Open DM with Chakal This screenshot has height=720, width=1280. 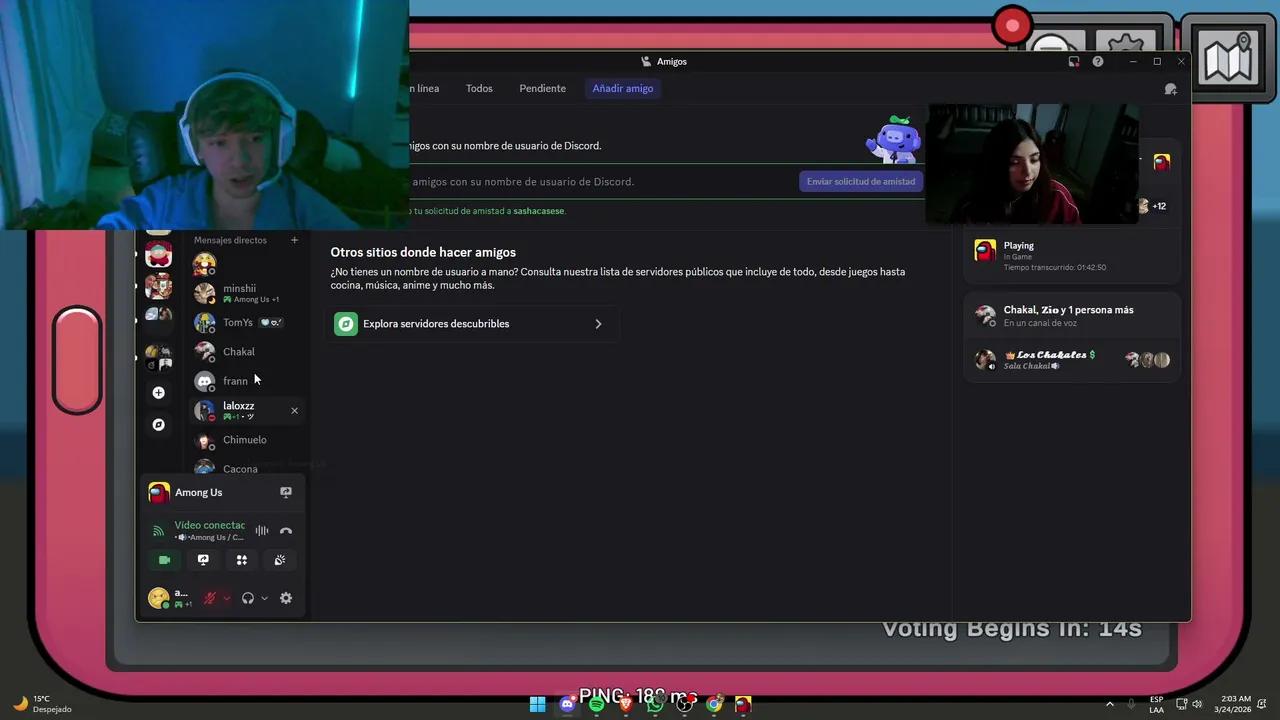click(x=246, y=352)
